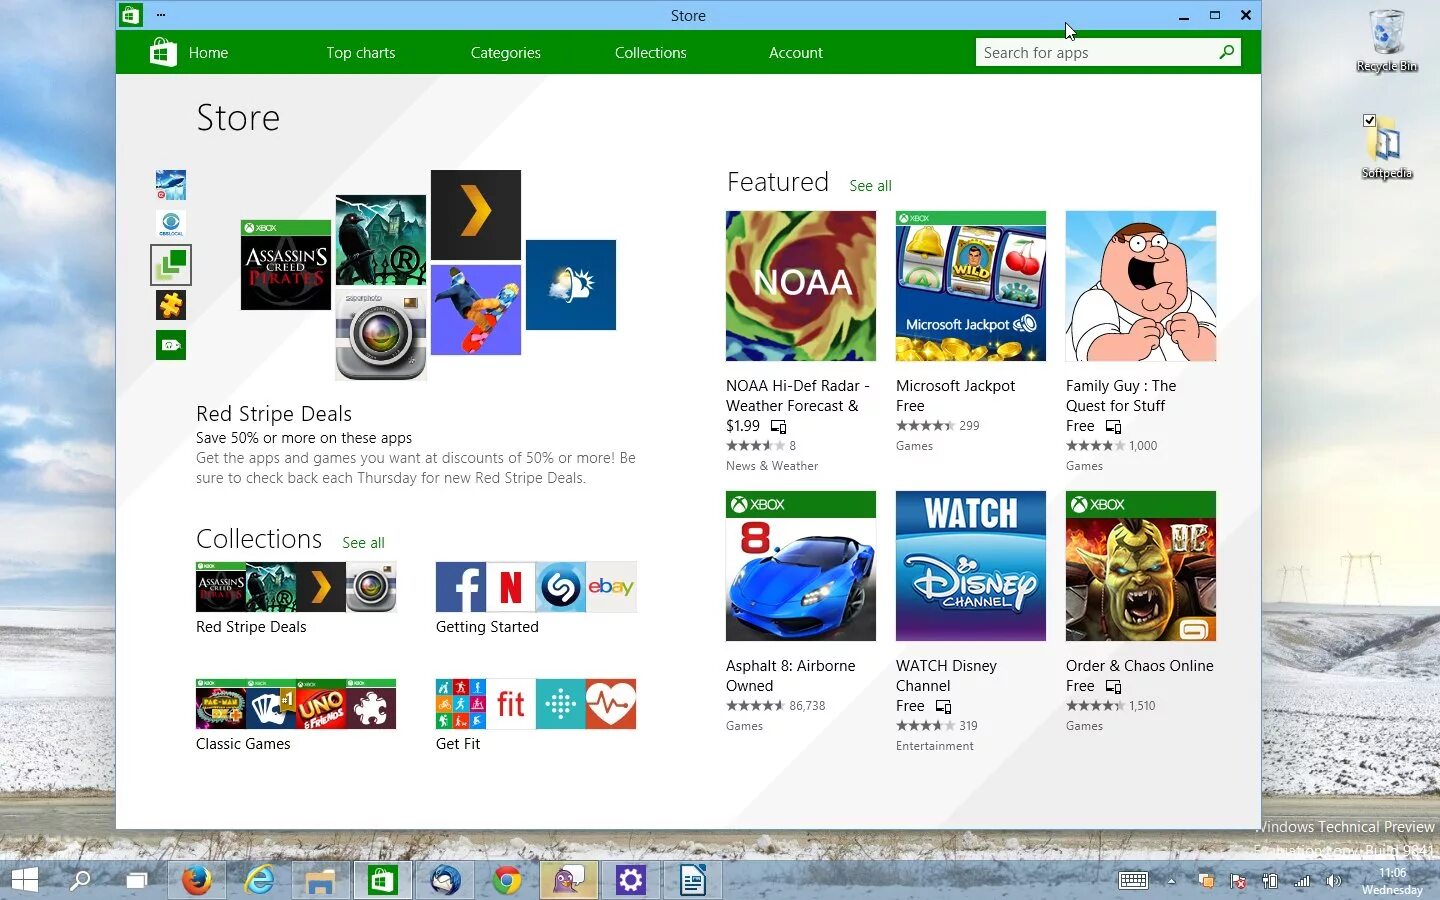Click the magnifier search button
1440x900 pixels.
pos(1227,52)
